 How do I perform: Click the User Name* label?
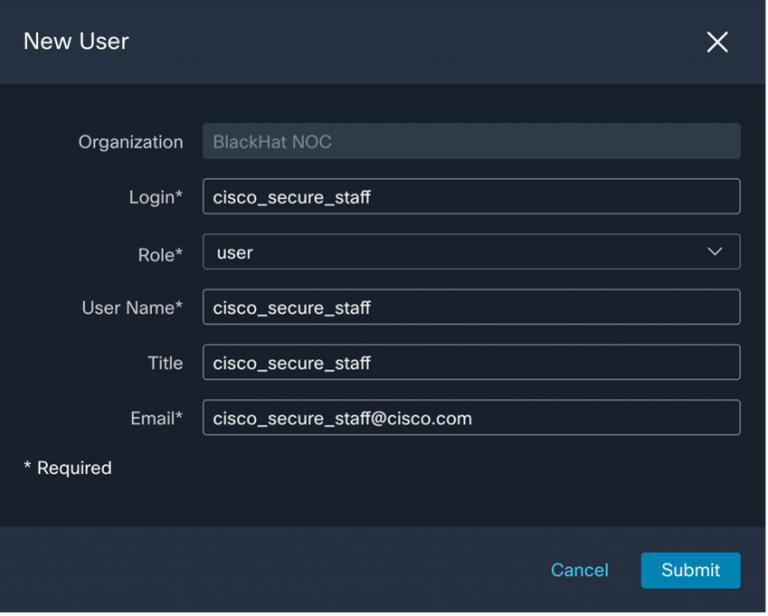click(x=132, y=308)
